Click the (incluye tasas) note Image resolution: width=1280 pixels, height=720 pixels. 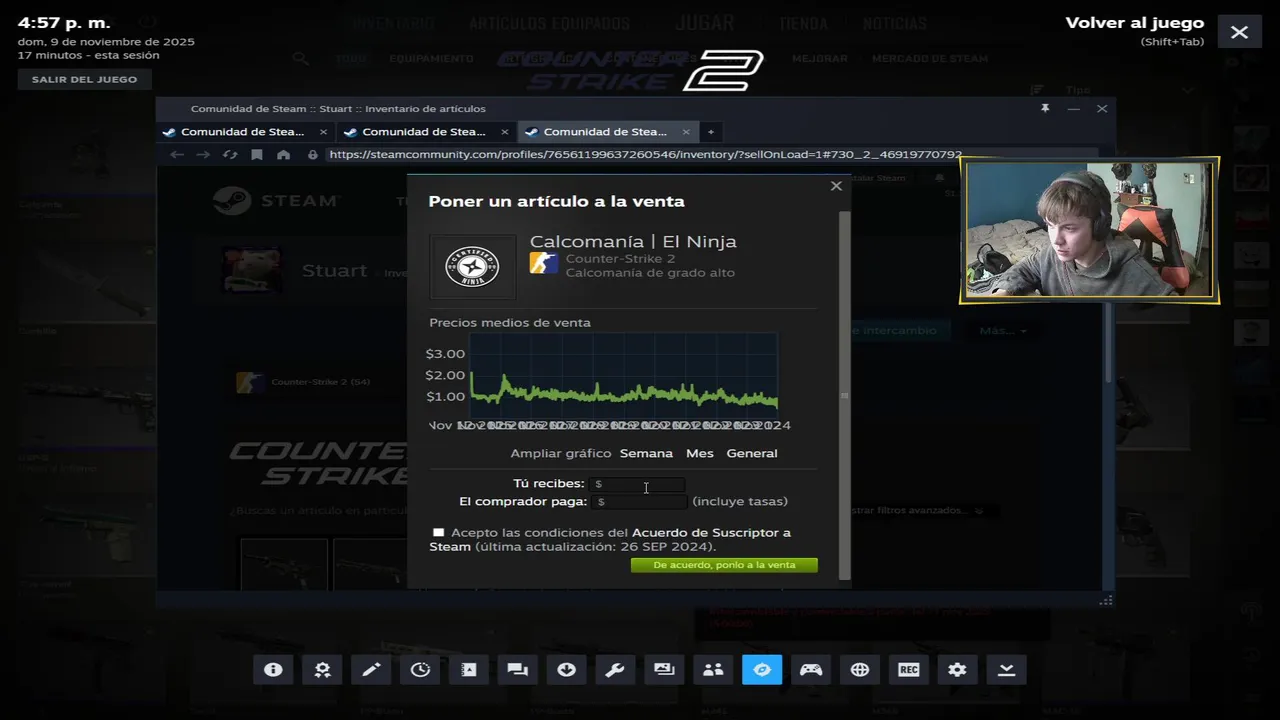coord(740,501)
